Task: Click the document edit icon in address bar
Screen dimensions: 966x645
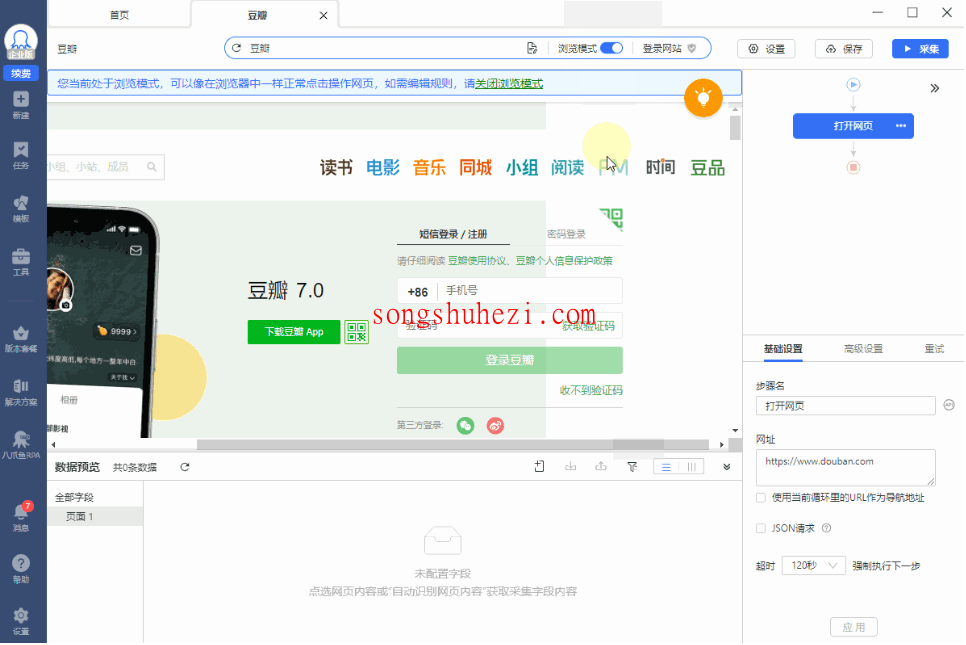Action: pos(532,48)
